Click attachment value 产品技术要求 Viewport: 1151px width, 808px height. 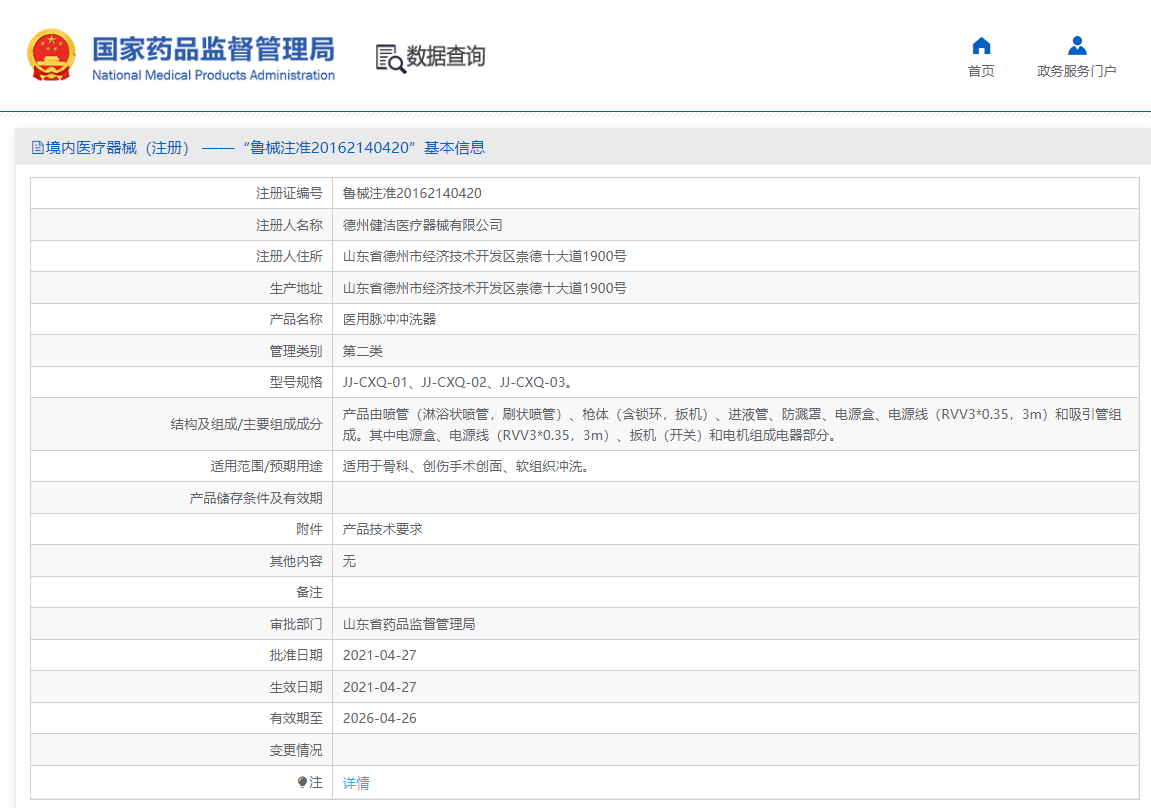point(382,529)
